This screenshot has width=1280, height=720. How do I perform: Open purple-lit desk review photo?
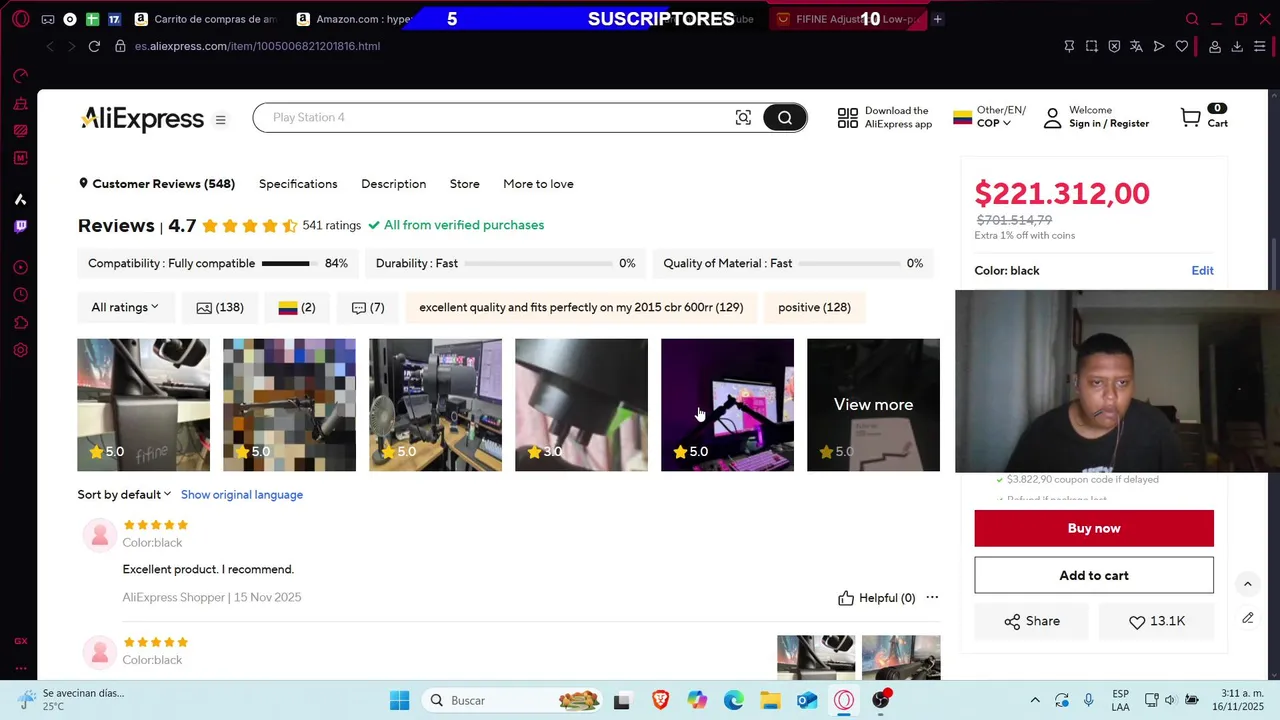727,405
